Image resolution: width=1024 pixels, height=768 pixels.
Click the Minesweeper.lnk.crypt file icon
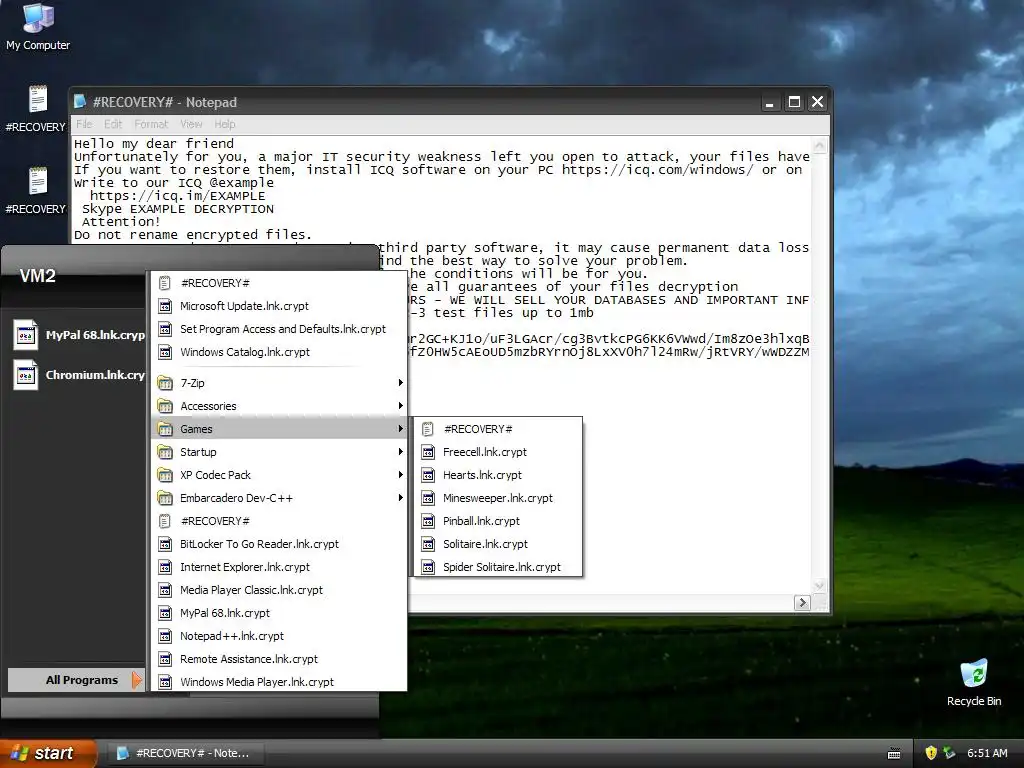428,498
